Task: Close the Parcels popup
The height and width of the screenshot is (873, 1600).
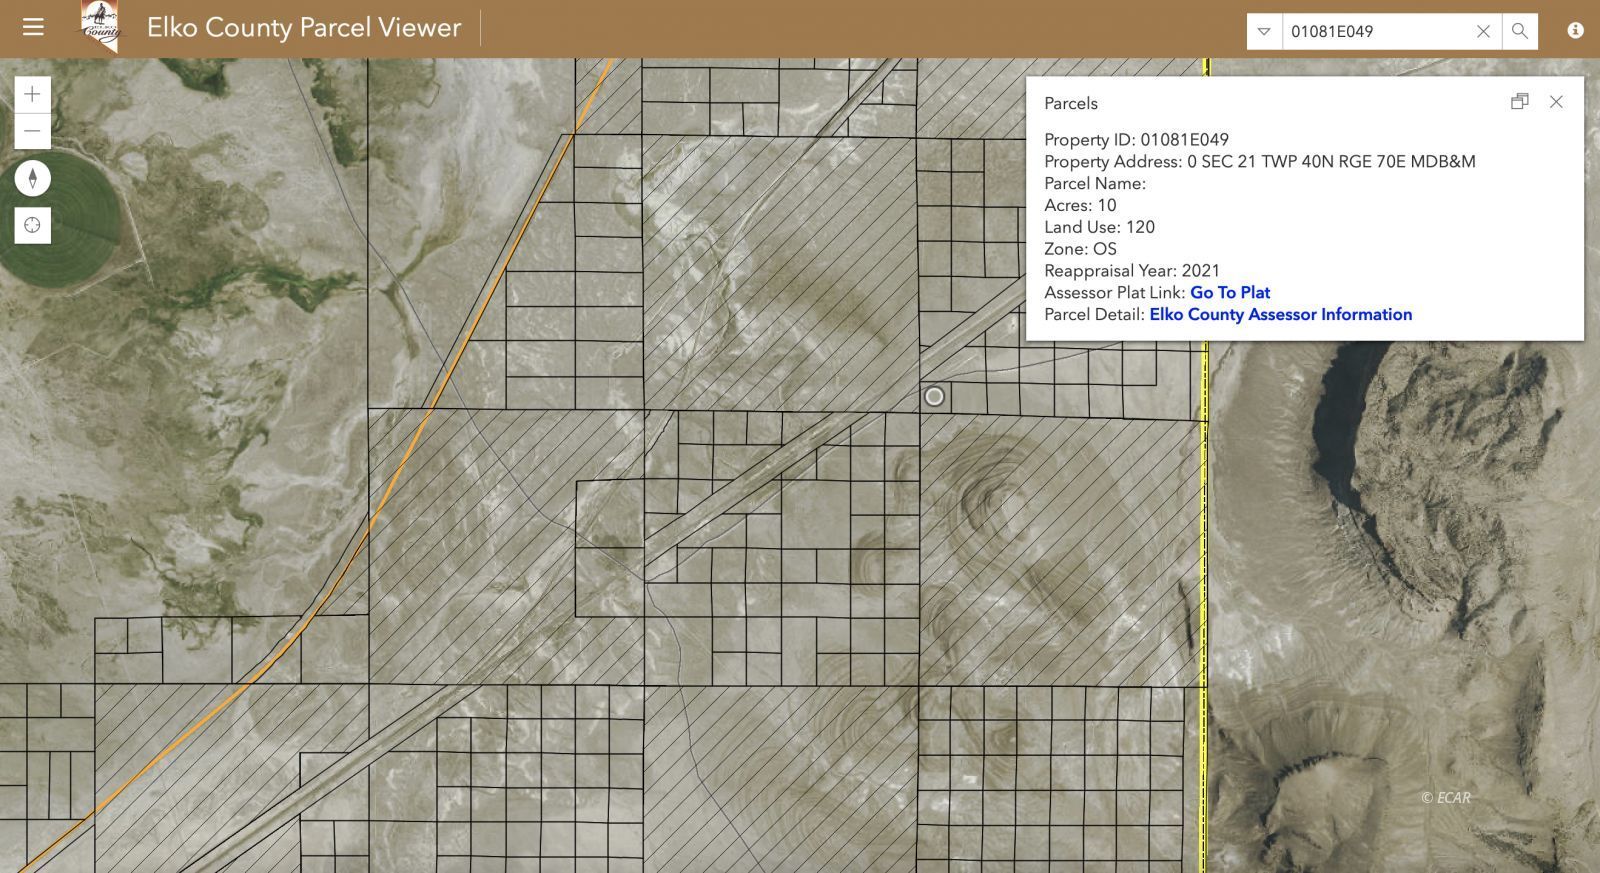Action: coord(1556,101)
